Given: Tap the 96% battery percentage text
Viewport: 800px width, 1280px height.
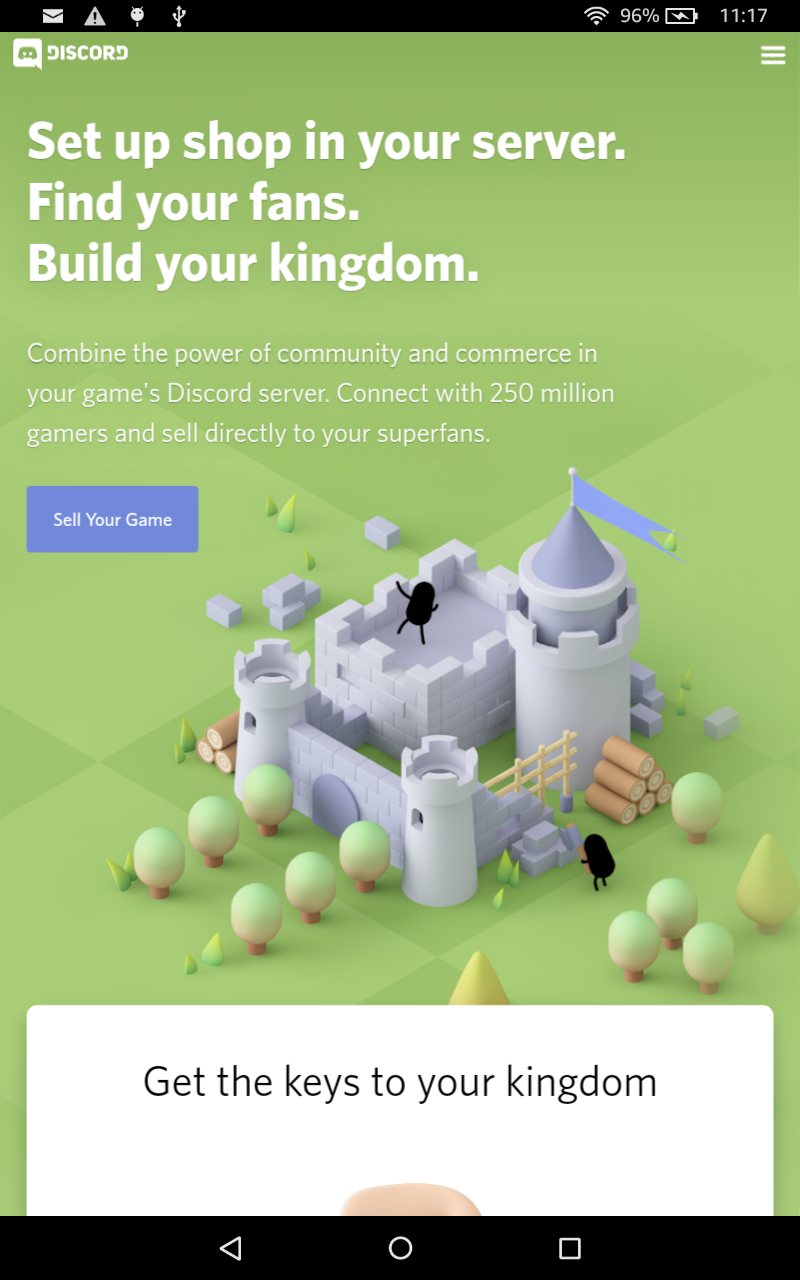Looking at the screenshot, I should coord(639,16).
